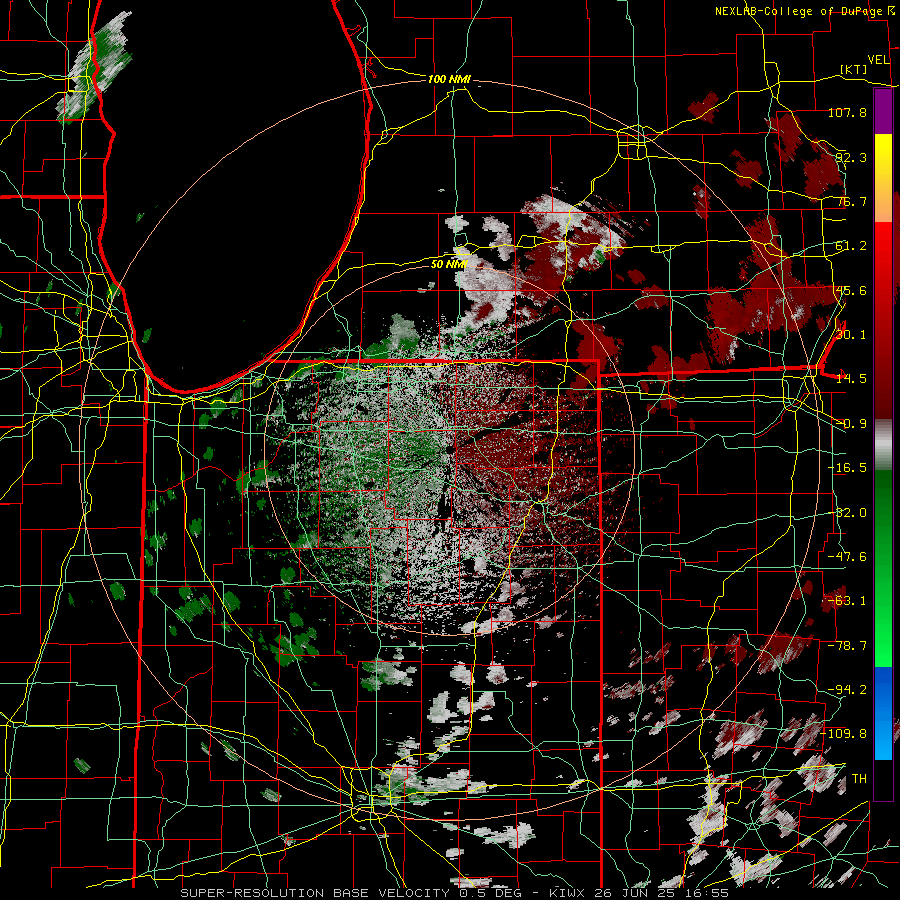Image resolution: width=900 pixels, height=900 pixels.
Task: Select the -47.6 velocity scale value
Action: point(847,557)
